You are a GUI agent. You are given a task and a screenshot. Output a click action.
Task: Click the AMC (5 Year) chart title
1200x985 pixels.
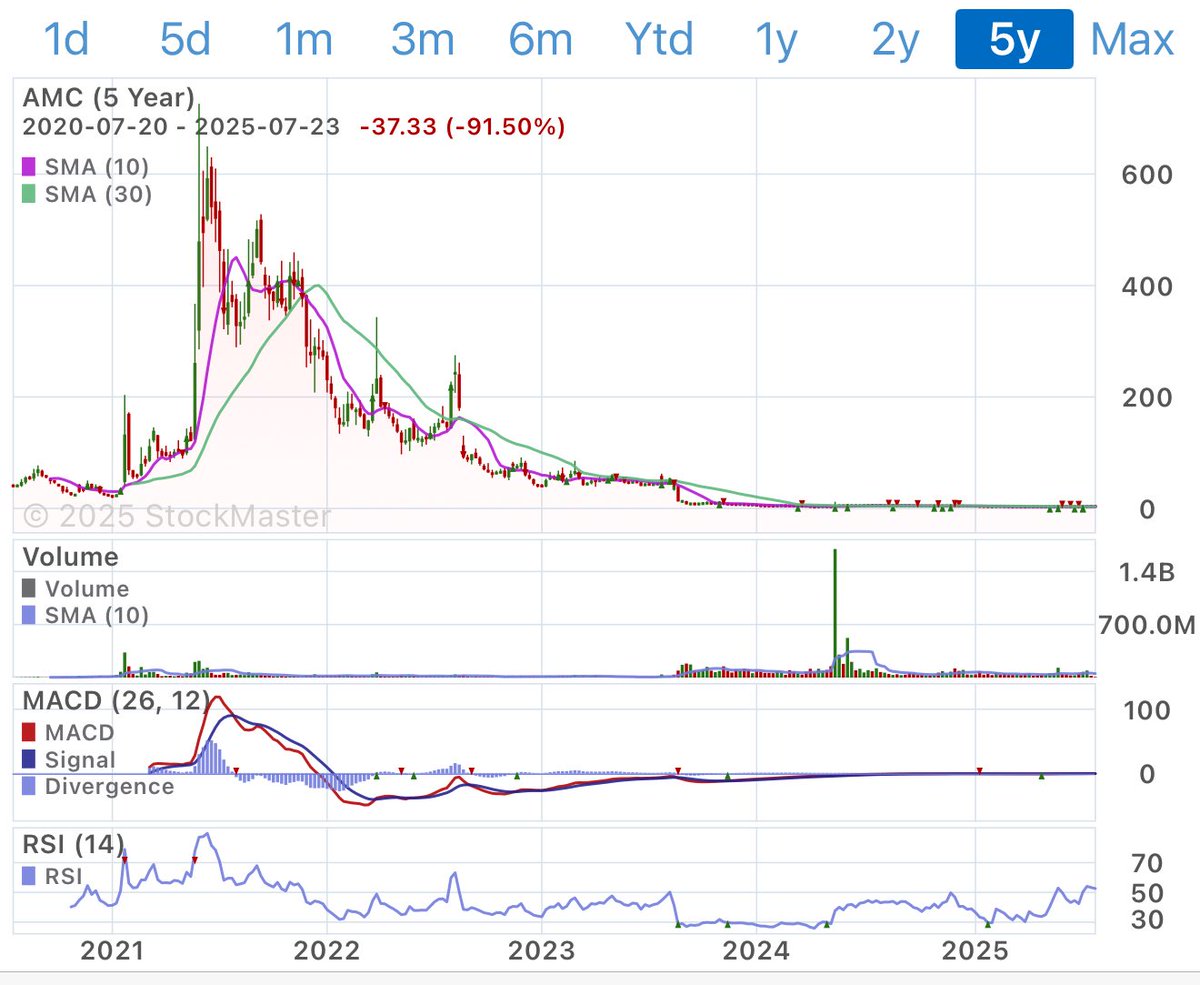pyautogui.click(x=108, y=98)
